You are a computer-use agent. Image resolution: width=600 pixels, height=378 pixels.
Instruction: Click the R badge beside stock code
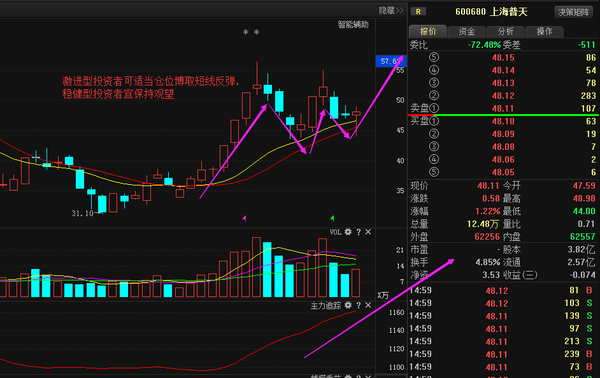[x=418, y=12]
